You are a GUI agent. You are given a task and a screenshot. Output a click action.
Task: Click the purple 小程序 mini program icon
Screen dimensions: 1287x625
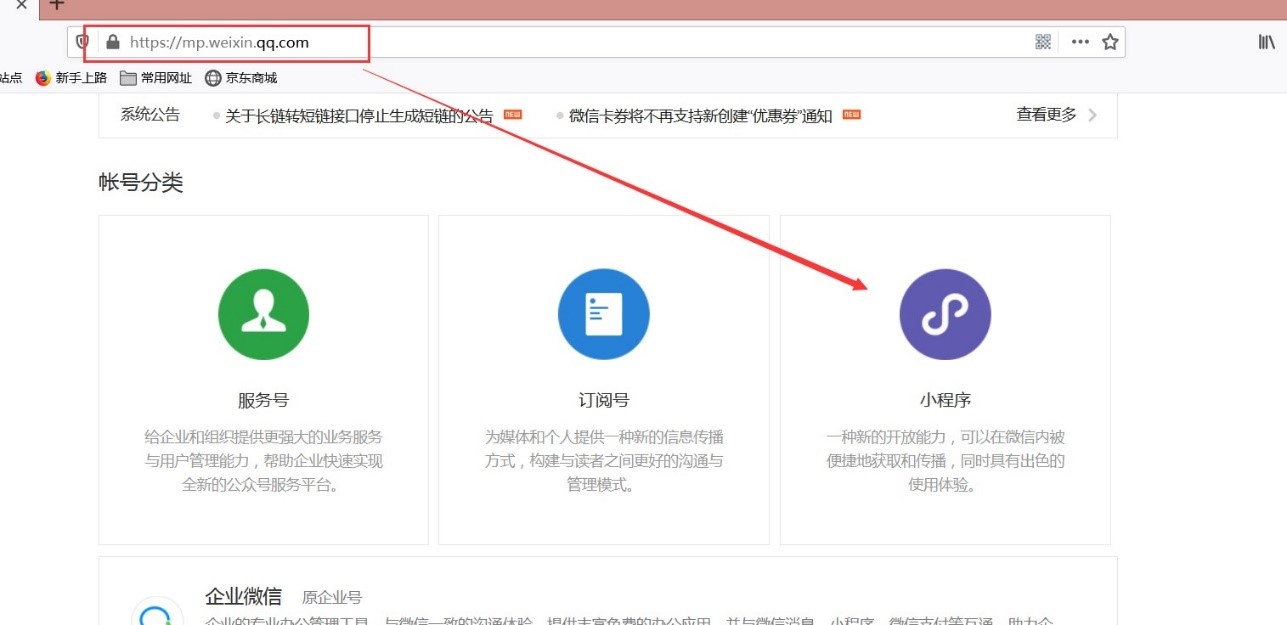pos(945,314)
